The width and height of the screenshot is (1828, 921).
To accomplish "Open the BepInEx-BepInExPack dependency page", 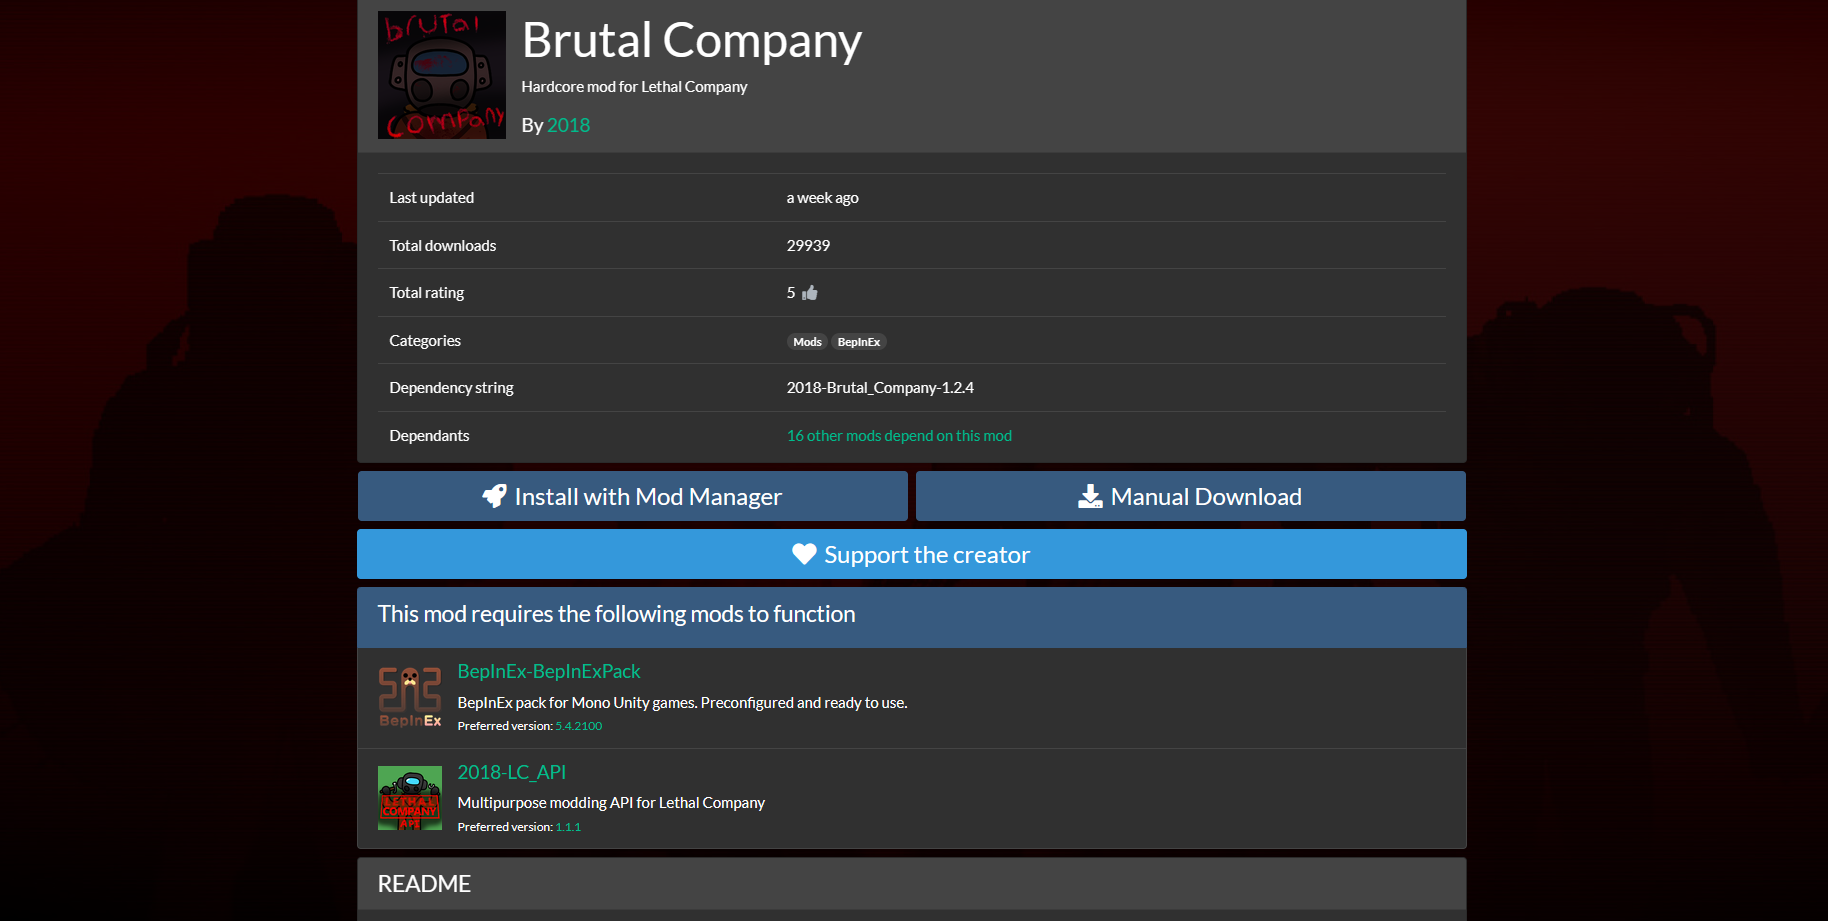I will pyautogui.click(x=548, y=671).
